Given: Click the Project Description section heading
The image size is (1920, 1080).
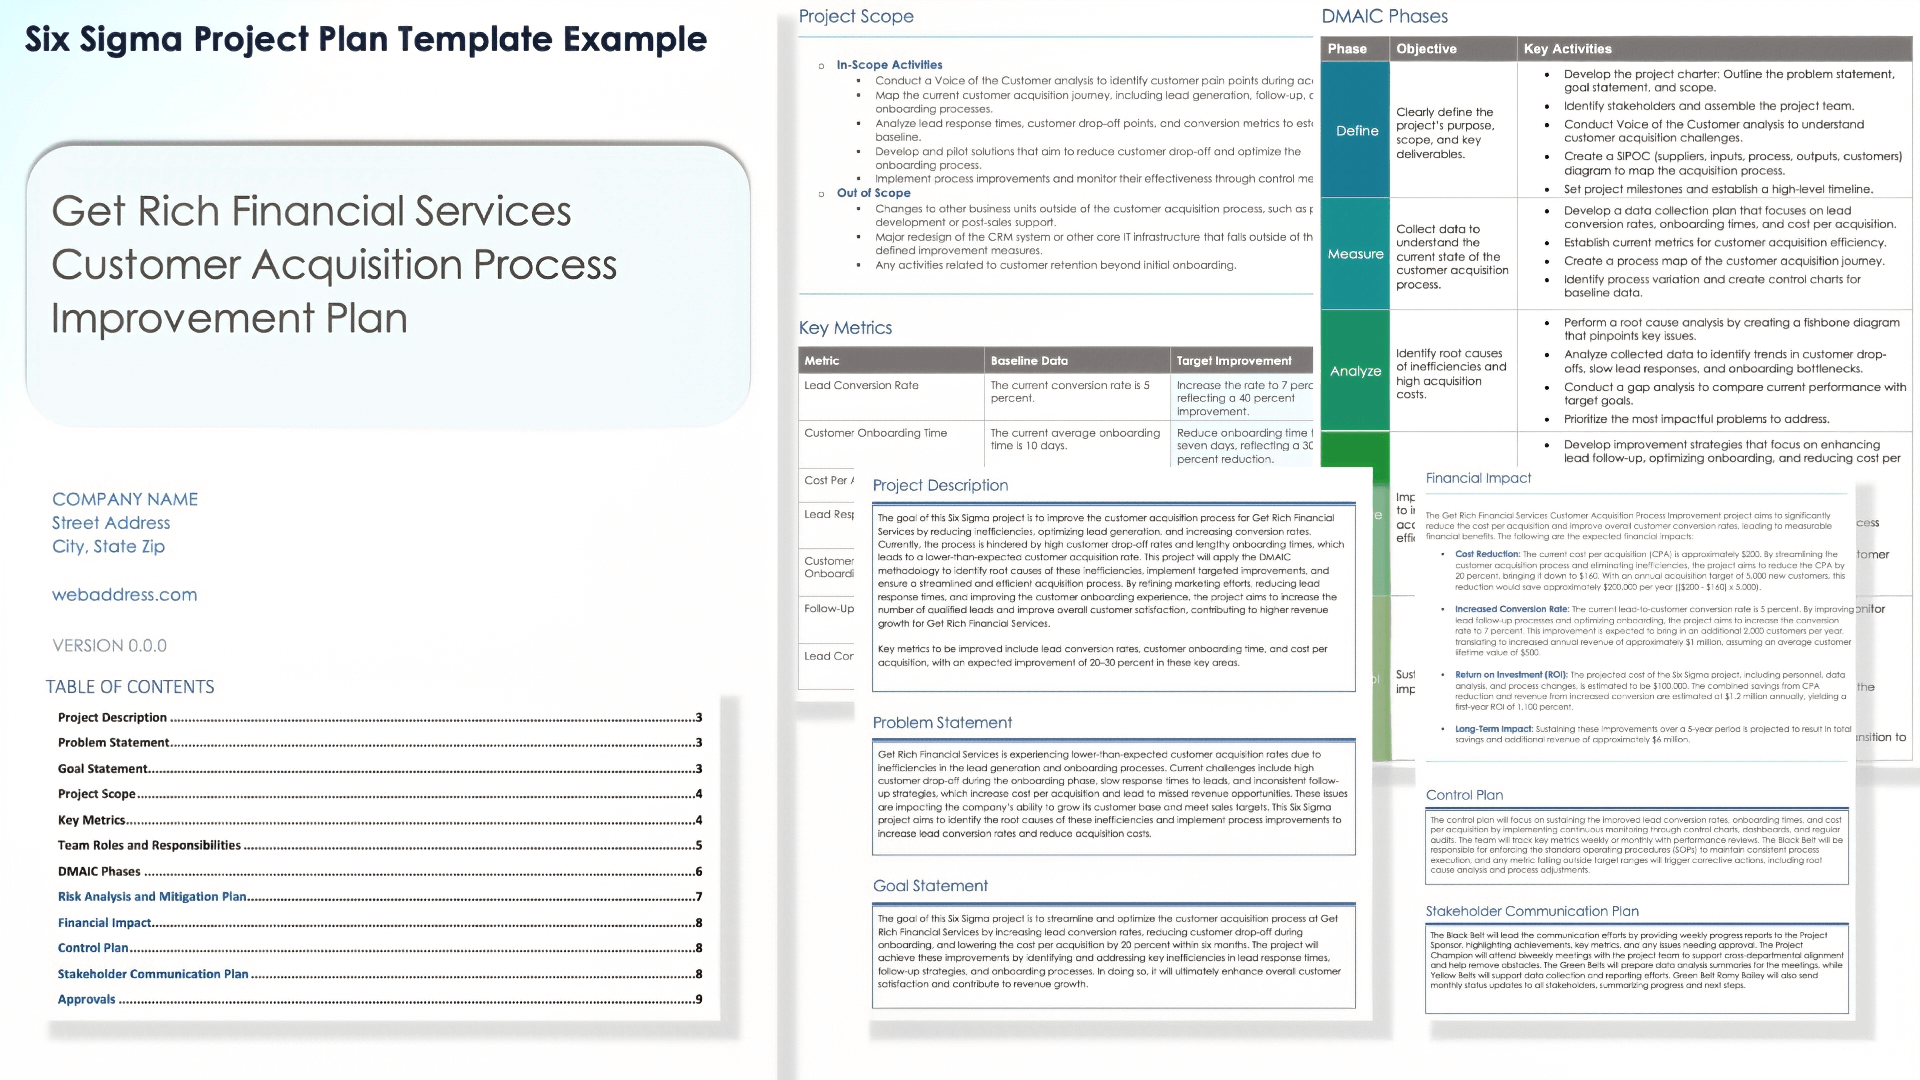Looking at the screenshot, I should click(940, 486).
